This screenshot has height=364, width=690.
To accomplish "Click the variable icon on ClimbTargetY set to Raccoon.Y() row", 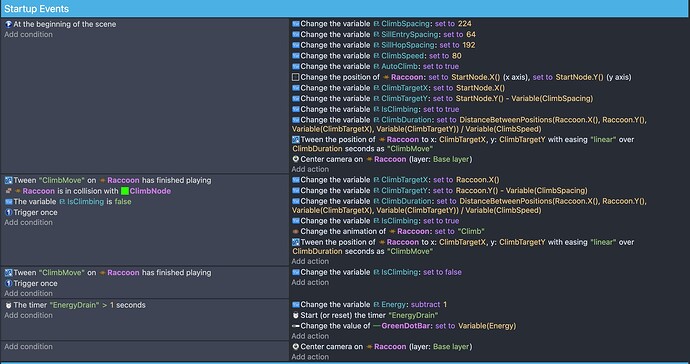I will 296,191.
